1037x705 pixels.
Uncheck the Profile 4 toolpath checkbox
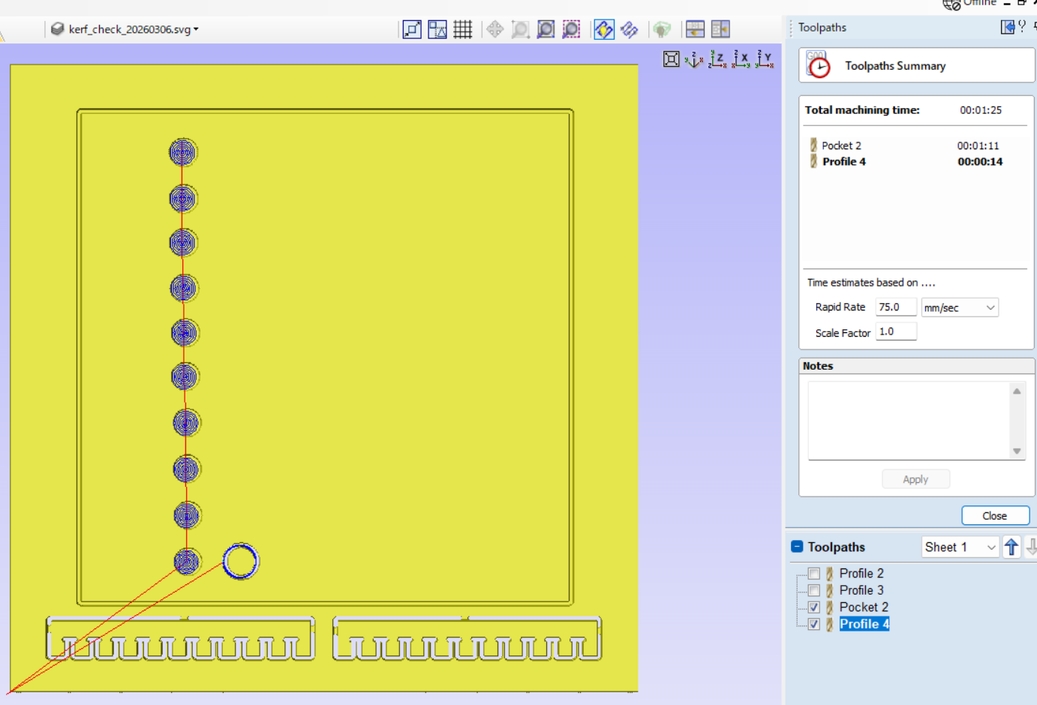click(x=814, y=624)
